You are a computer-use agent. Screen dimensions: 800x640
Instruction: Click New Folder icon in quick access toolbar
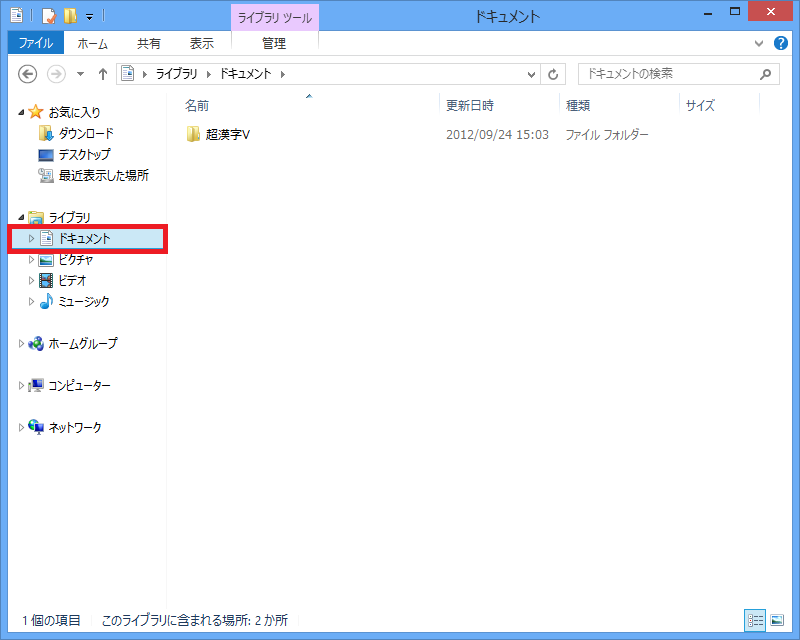(x=69, y=15)
